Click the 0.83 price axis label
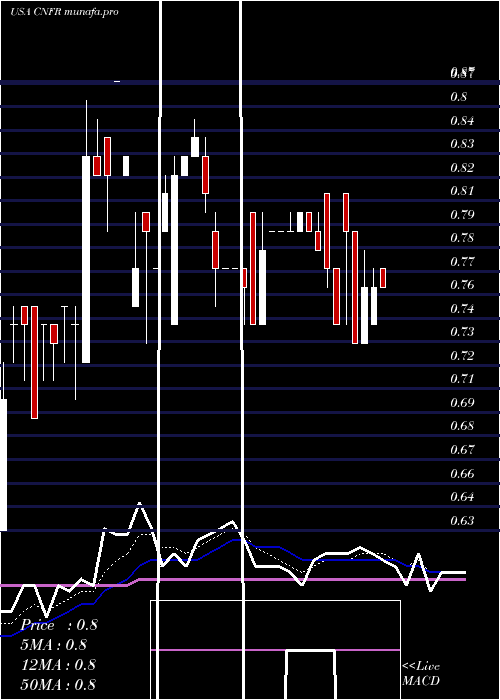Screen dimensions: 500x700 [x=462, y=144]
